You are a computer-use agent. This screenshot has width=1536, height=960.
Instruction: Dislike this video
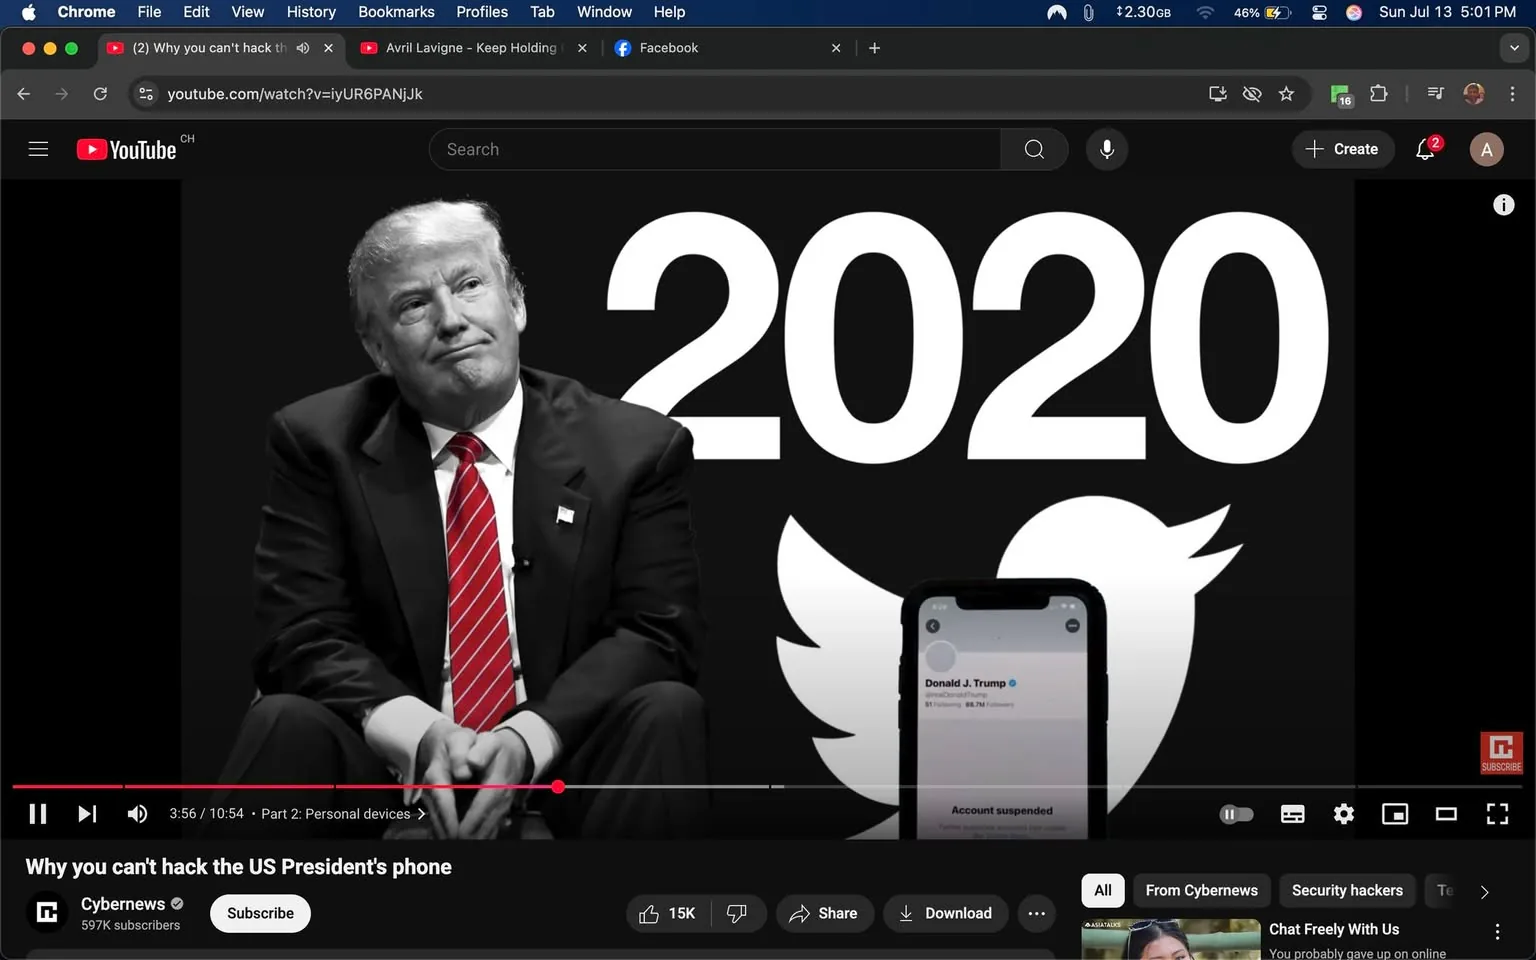click(737, 913)
